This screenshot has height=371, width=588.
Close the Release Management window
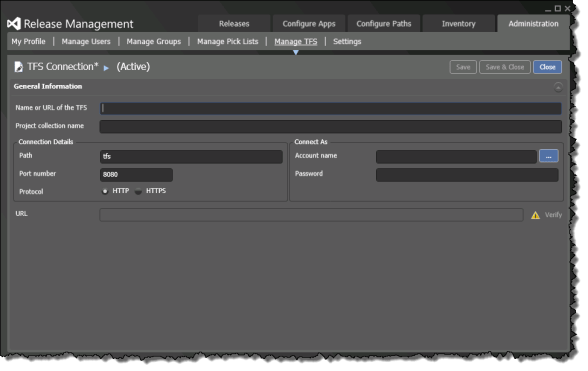pos(567,8)
